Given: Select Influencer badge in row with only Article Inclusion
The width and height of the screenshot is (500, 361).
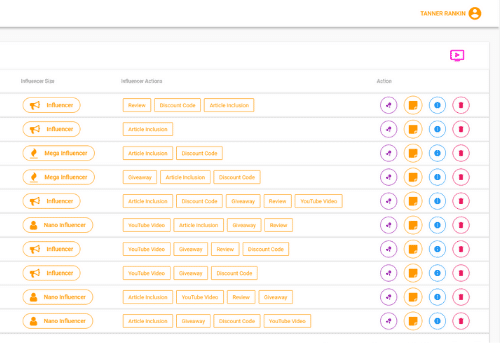Looking at the screenshot, I should 51,129.
